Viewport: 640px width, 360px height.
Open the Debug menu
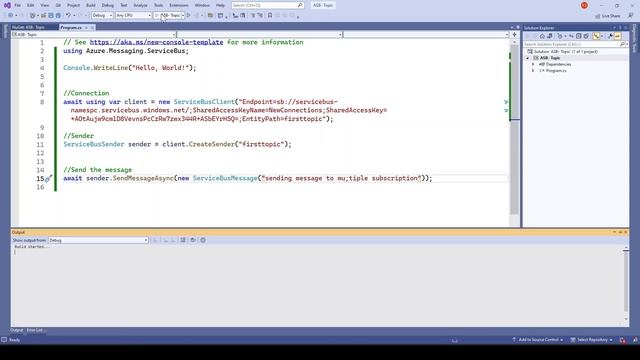108,5
